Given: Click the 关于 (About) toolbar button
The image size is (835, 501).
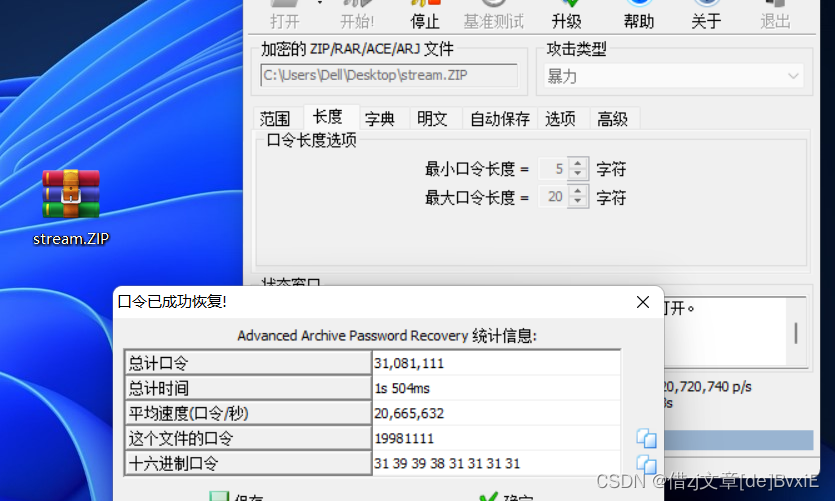Looking at the screenshot, I should tap(706, 15).
